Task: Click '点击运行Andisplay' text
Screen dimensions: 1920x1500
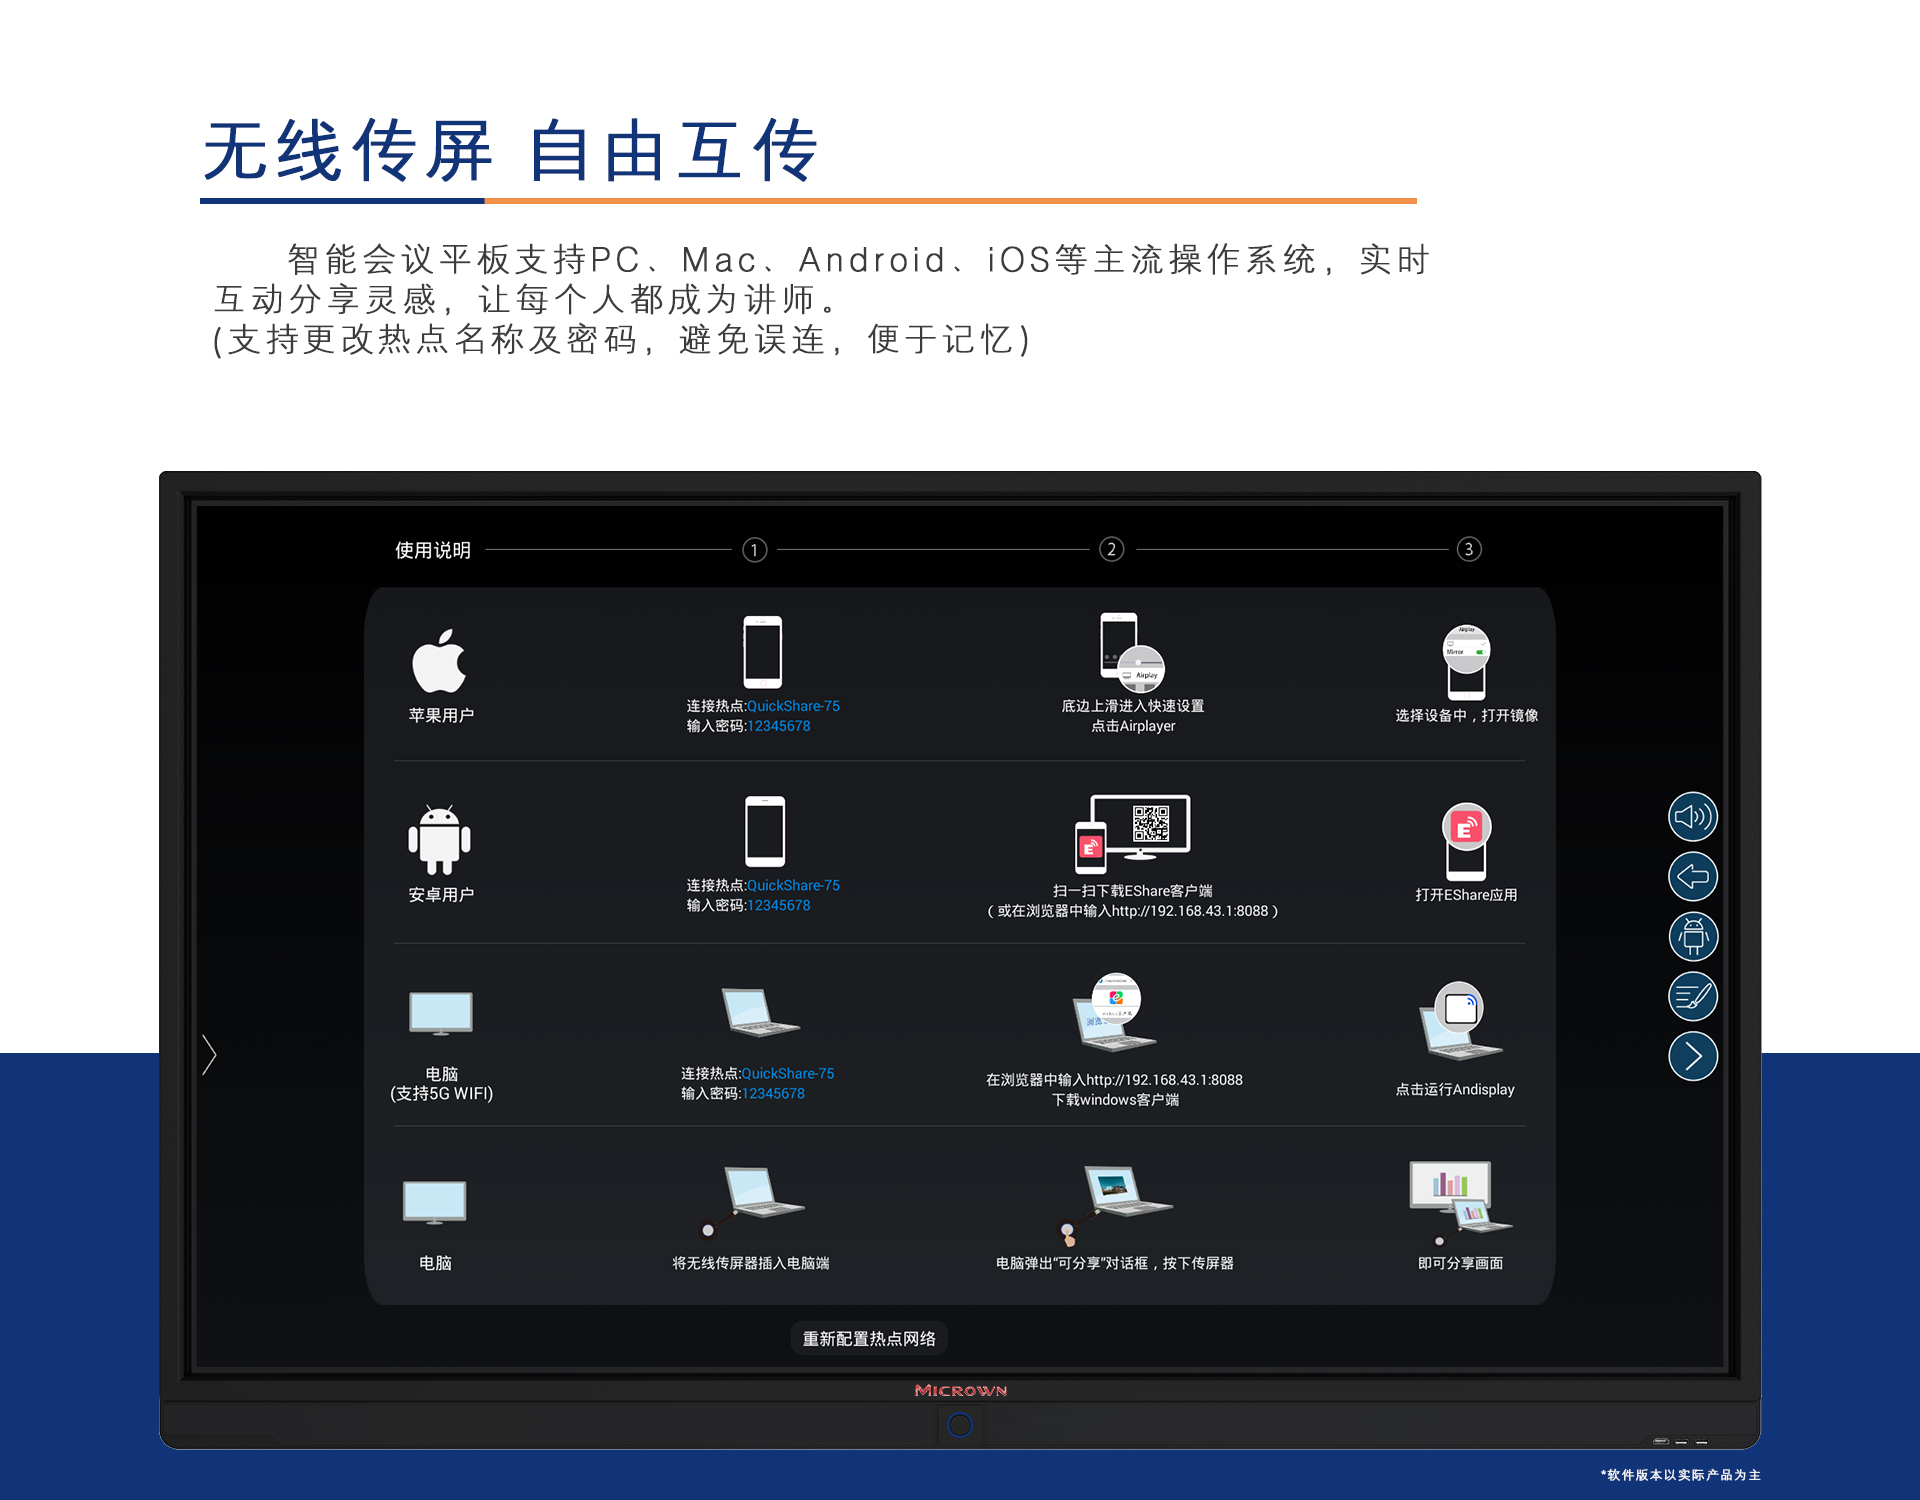Action: pos(1455,1089)
